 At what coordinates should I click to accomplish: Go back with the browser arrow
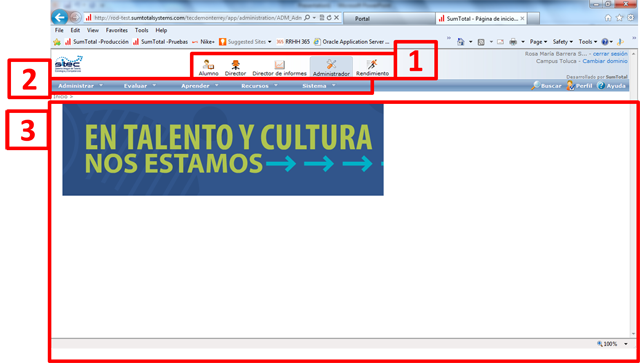60,18
